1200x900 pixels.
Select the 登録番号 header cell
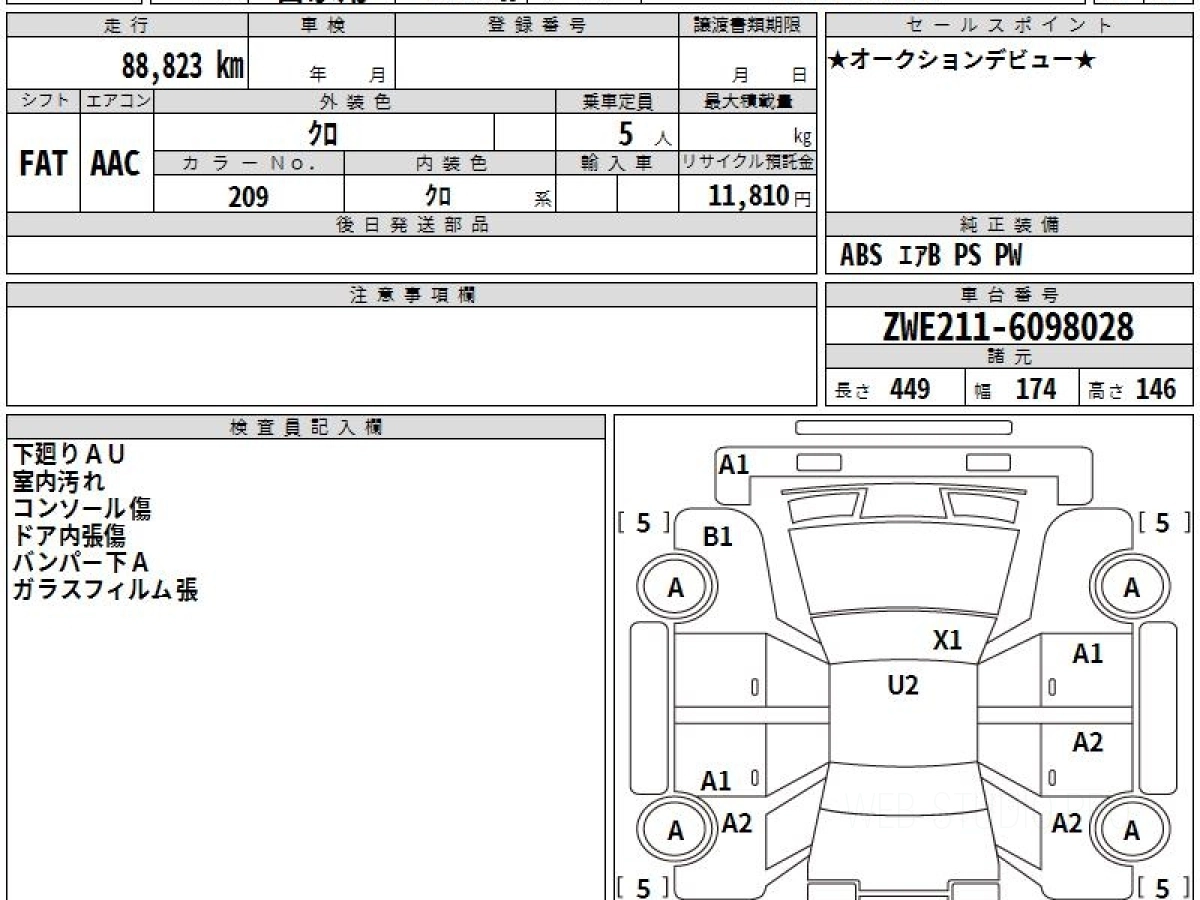click(537, 26)
